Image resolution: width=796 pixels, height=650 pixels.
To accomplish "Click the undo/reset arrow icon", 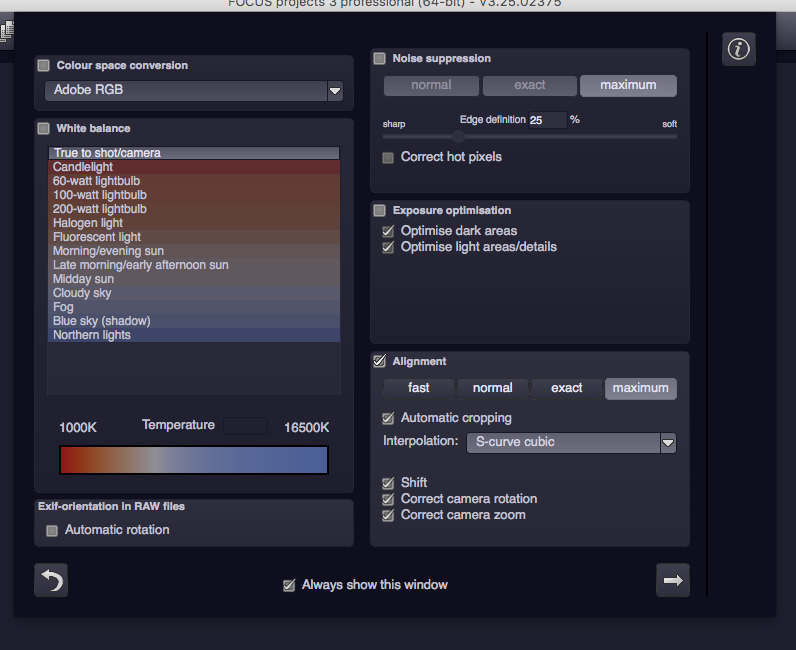I will point(51,580).
